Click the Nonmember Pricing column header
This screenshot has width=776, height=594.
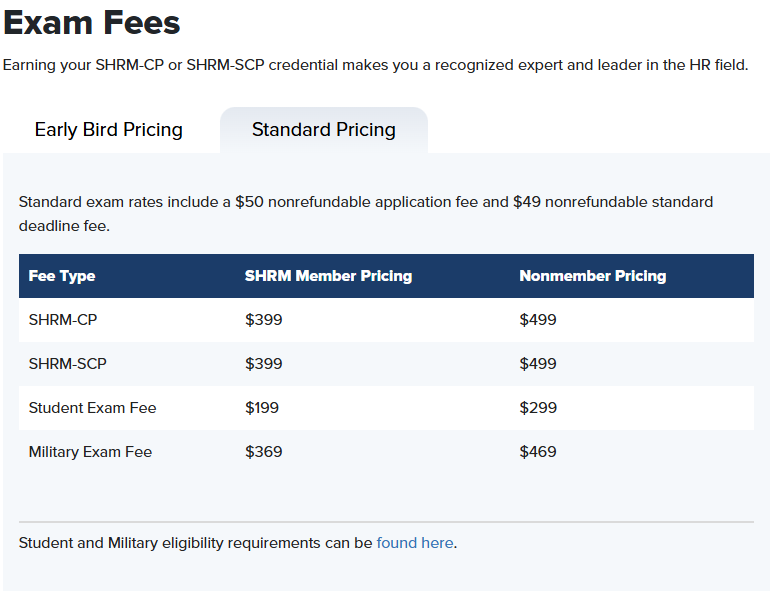(x=592, y=276)
